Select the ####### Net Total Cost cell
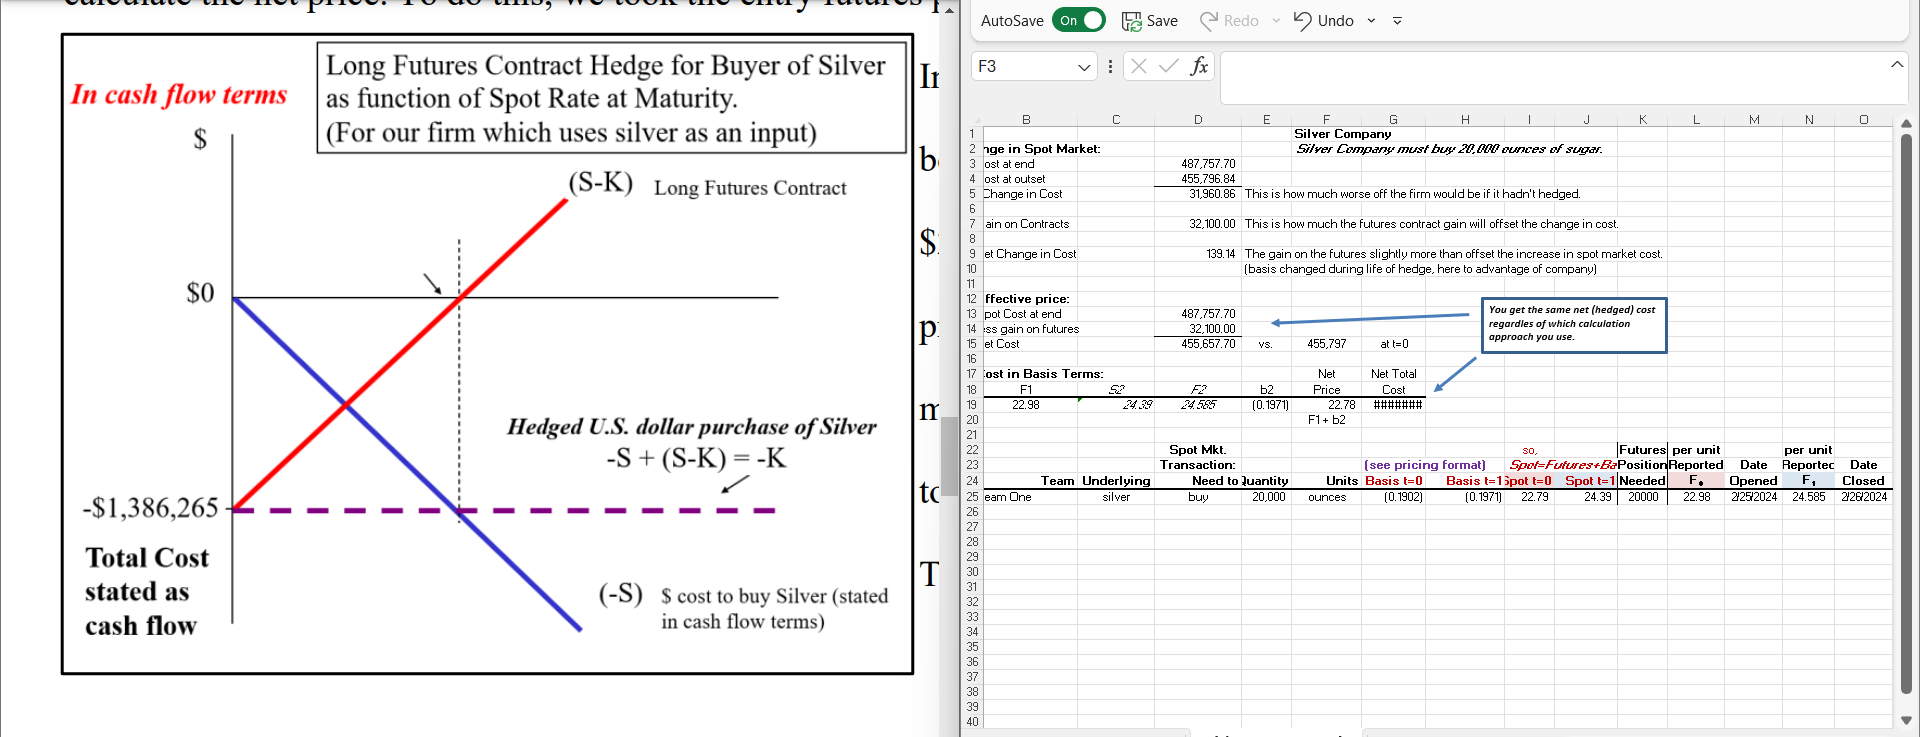 (1394, 405)
